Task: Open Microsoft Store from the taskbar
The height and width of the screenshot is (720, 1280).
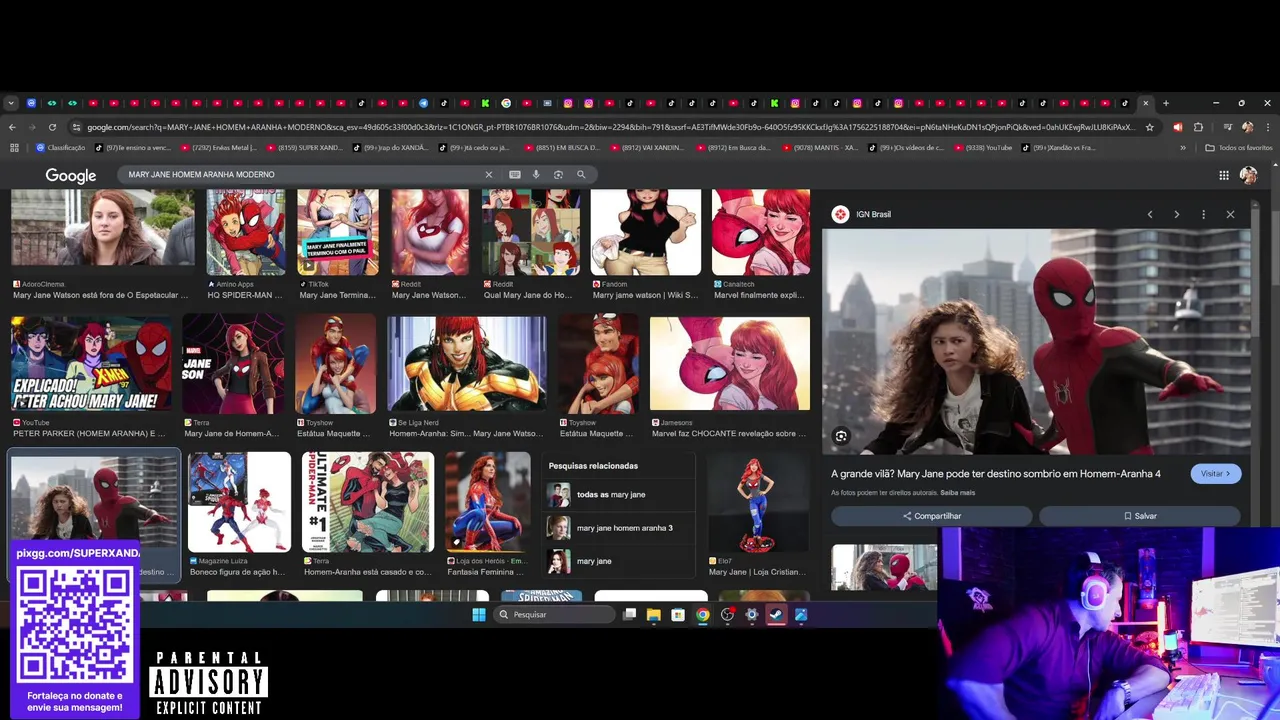Action: (x=678, y=615)
